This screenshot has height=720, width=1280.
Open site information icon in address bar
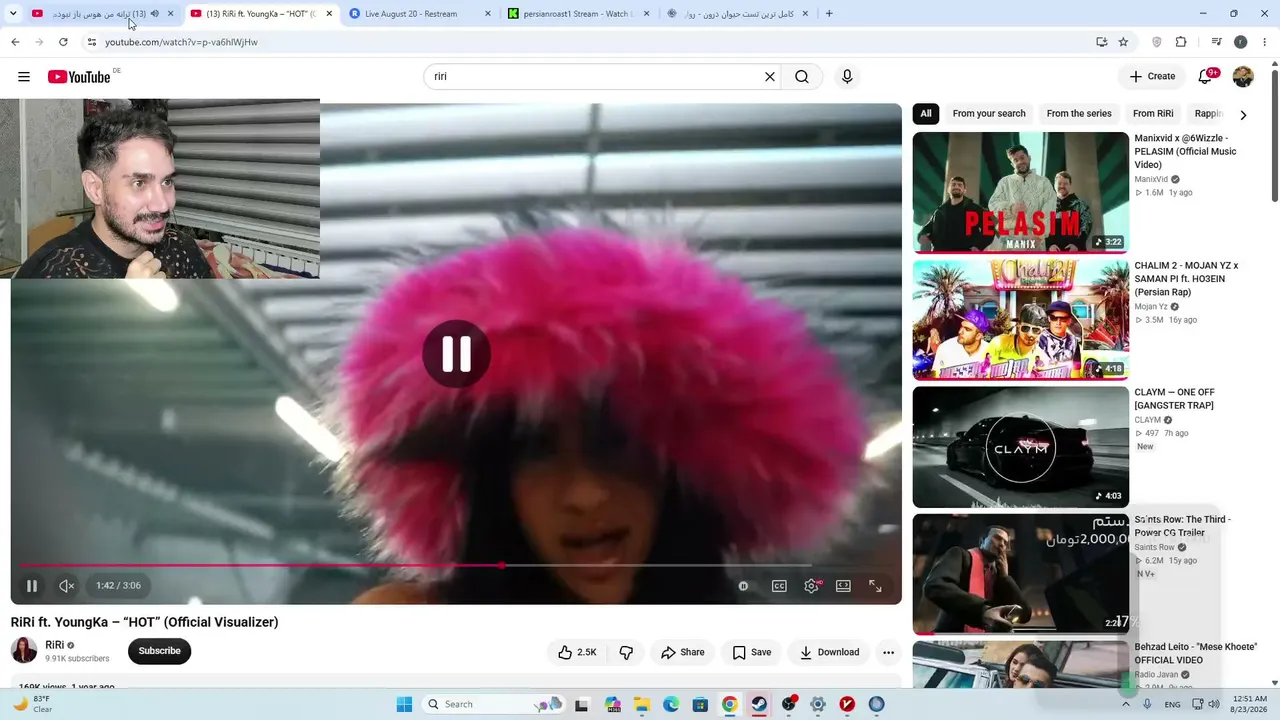(91, 42)
